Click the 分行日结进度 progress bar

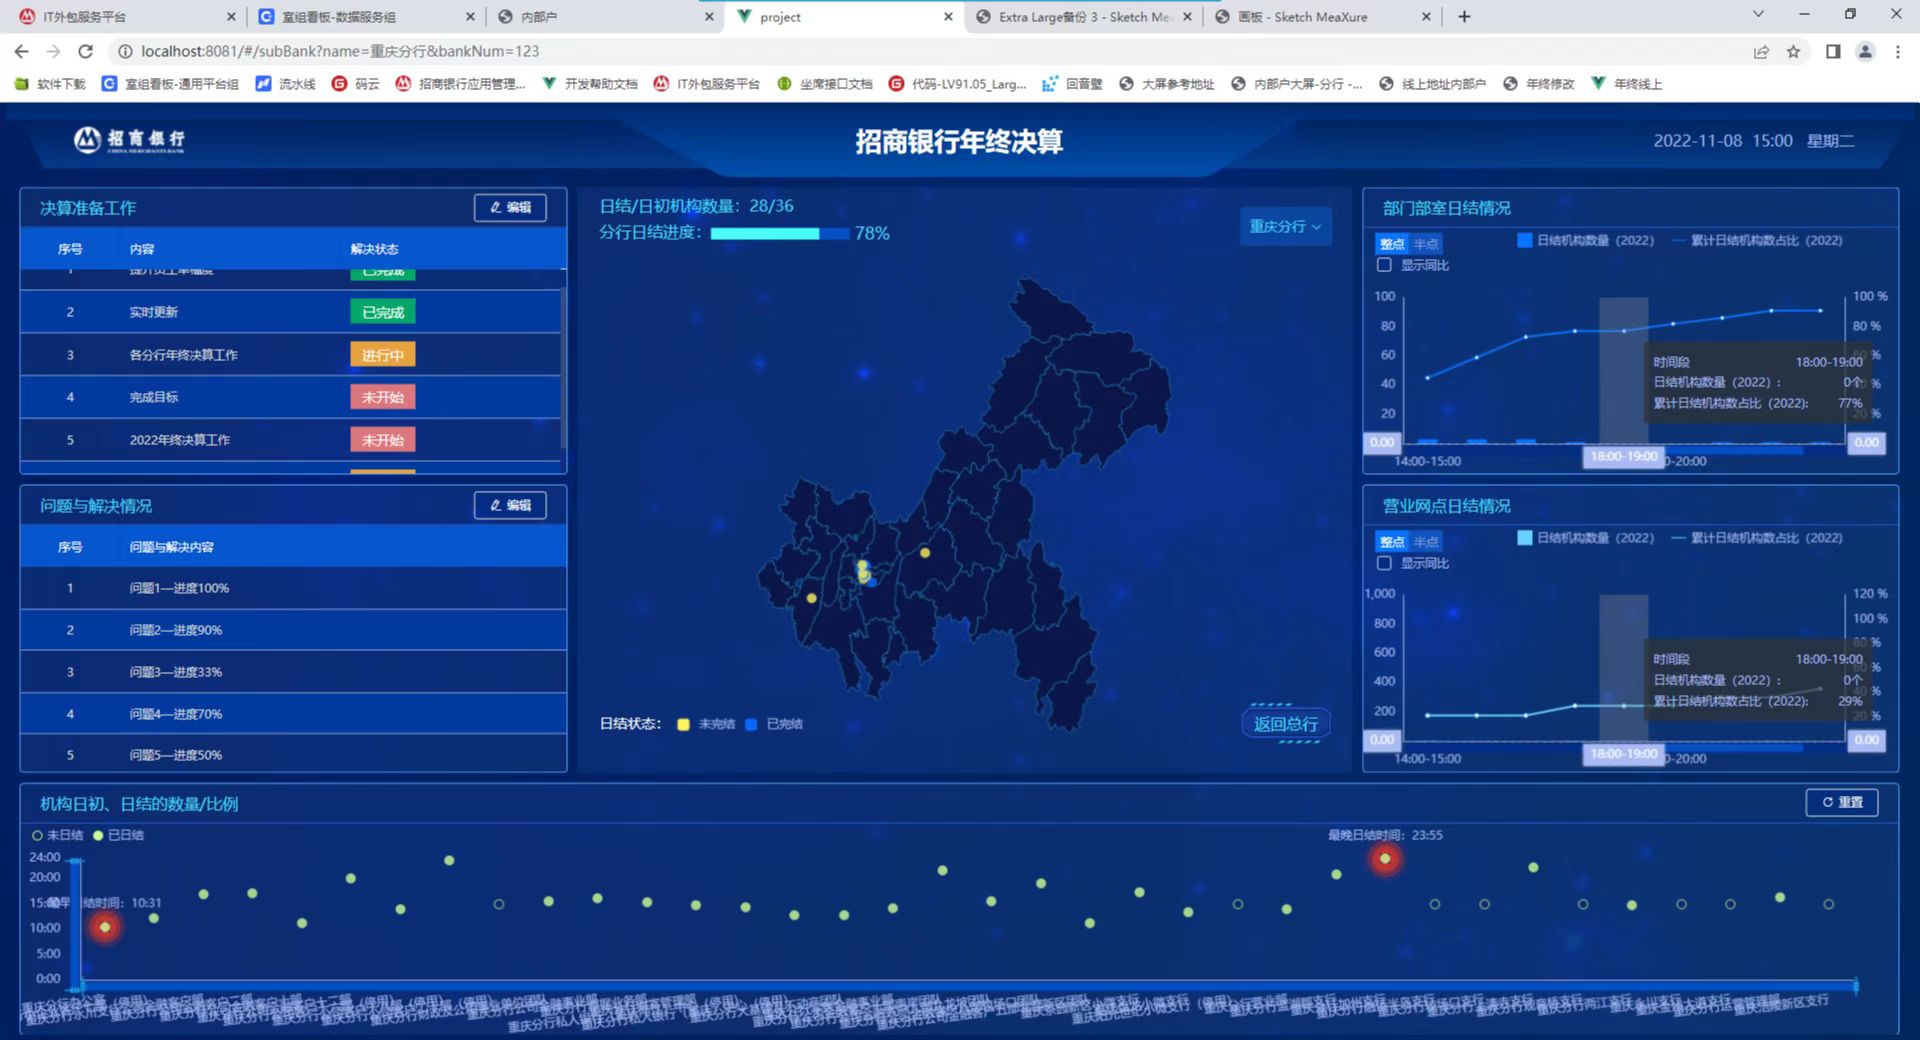[x=779, y=233]
